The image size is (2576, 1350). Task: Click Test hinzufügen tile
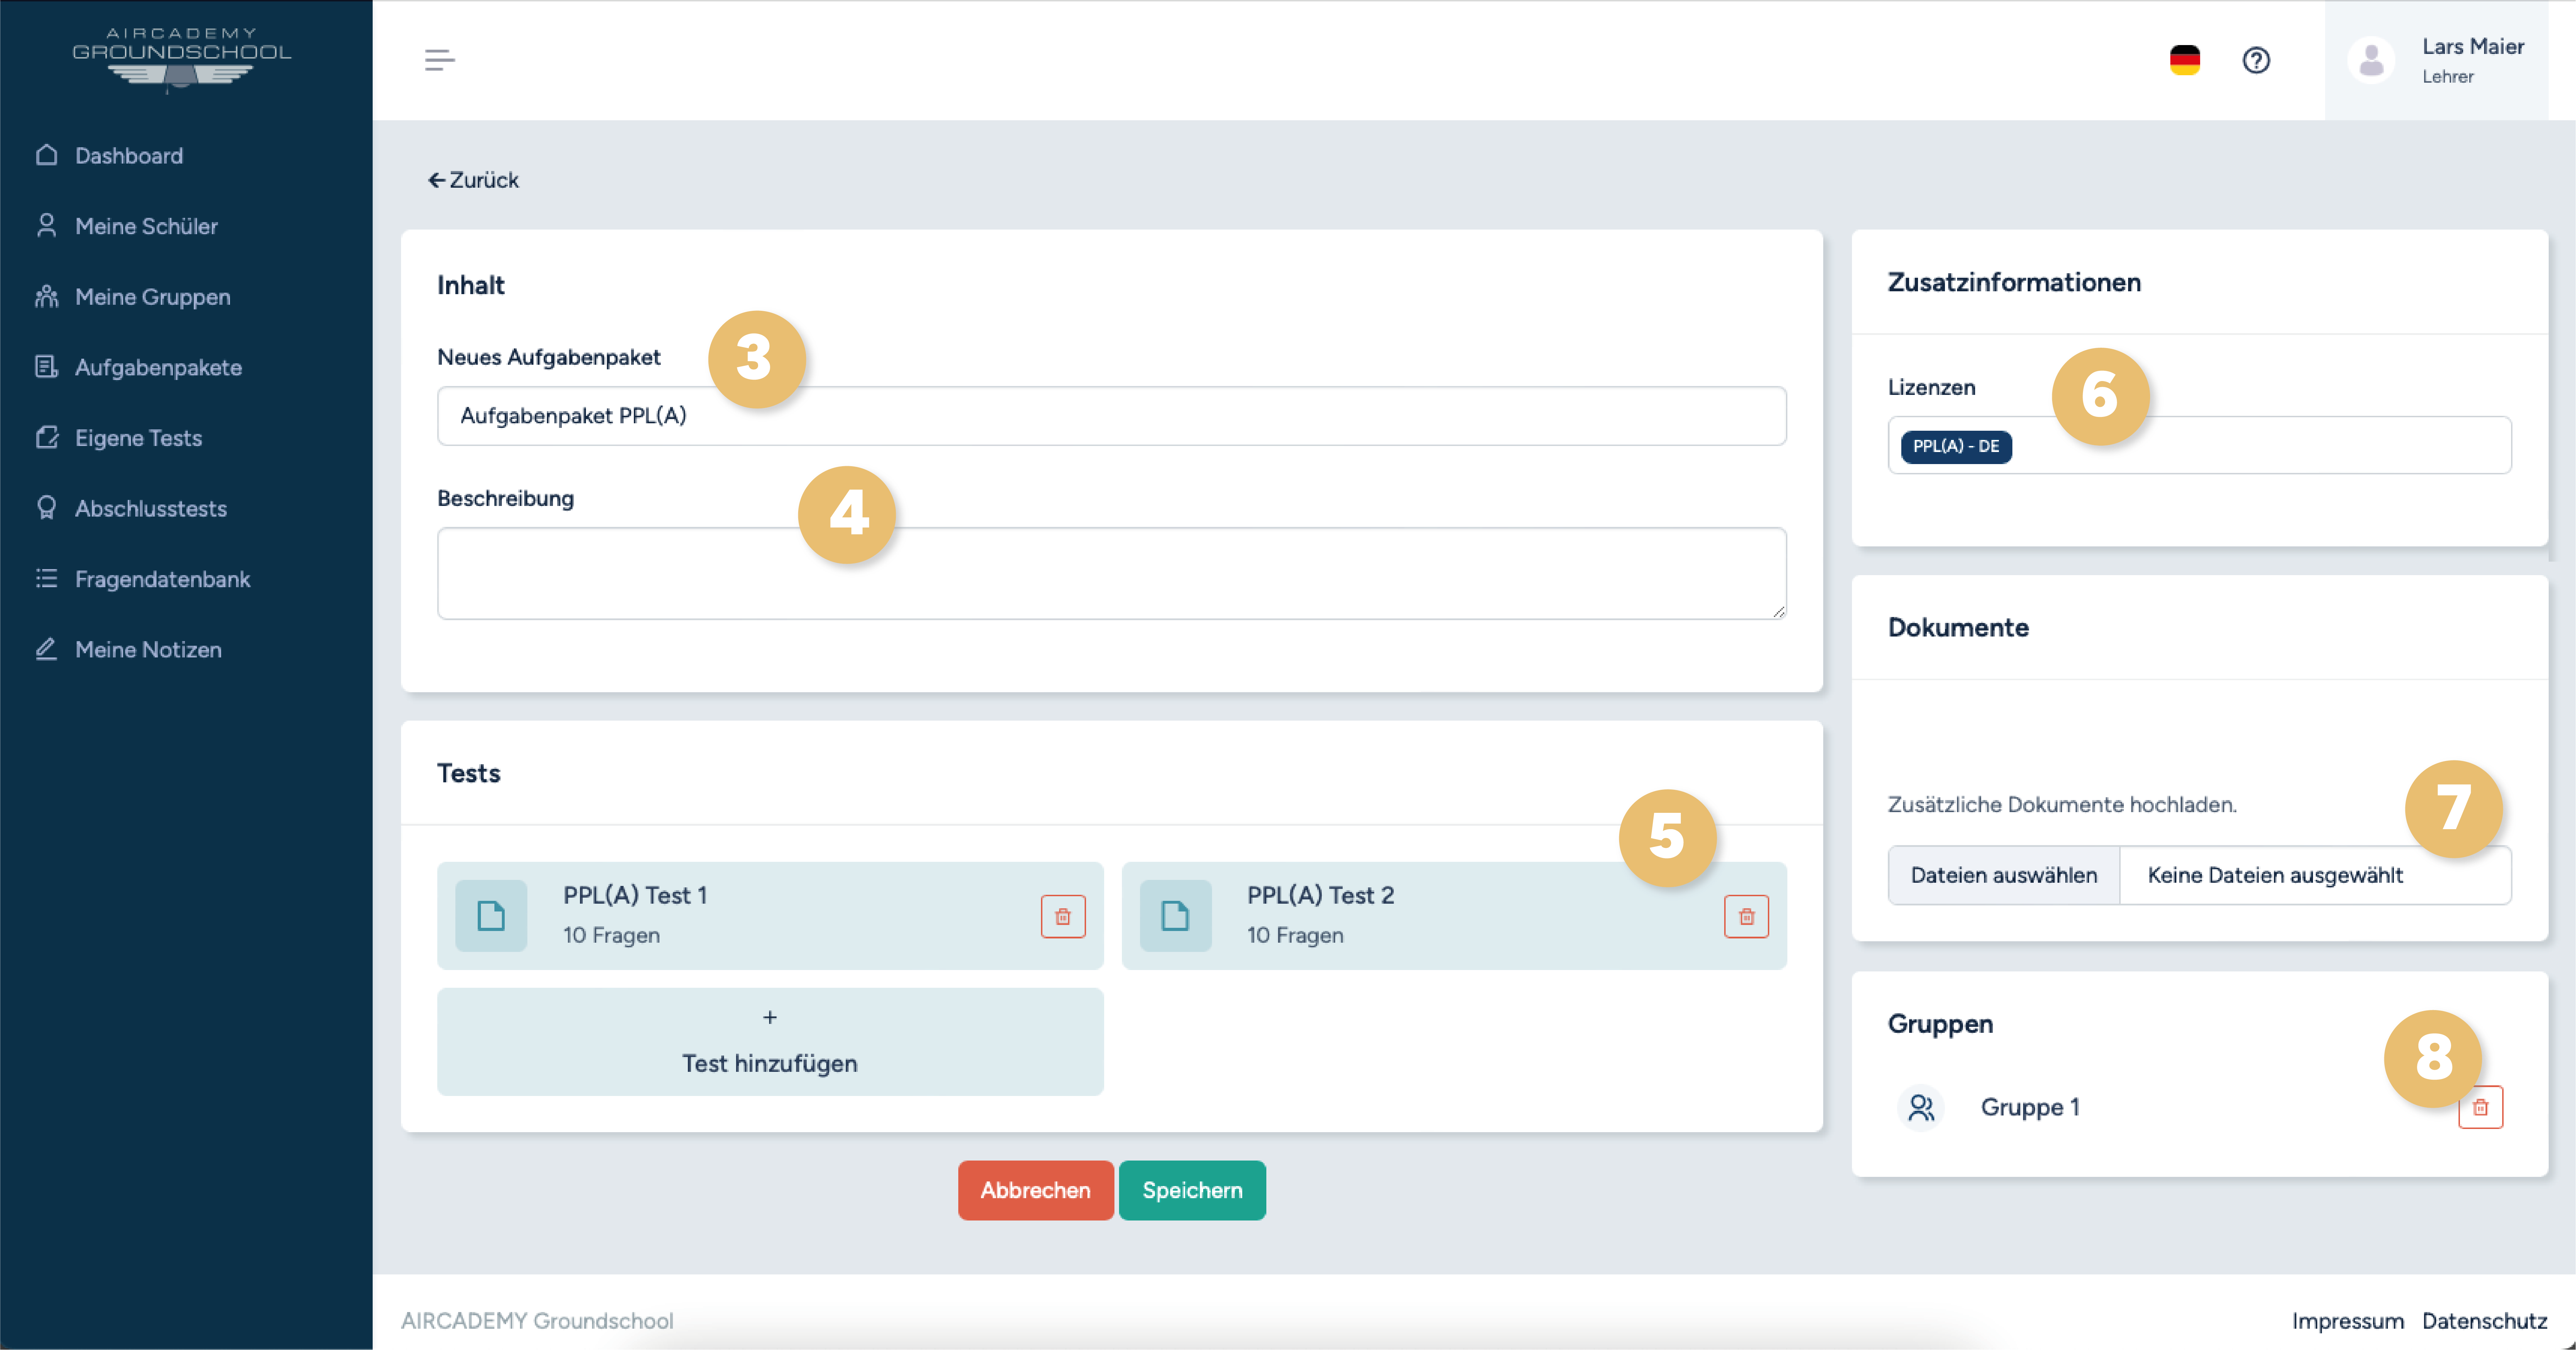pyautogui.click(x=770, y=1042)
